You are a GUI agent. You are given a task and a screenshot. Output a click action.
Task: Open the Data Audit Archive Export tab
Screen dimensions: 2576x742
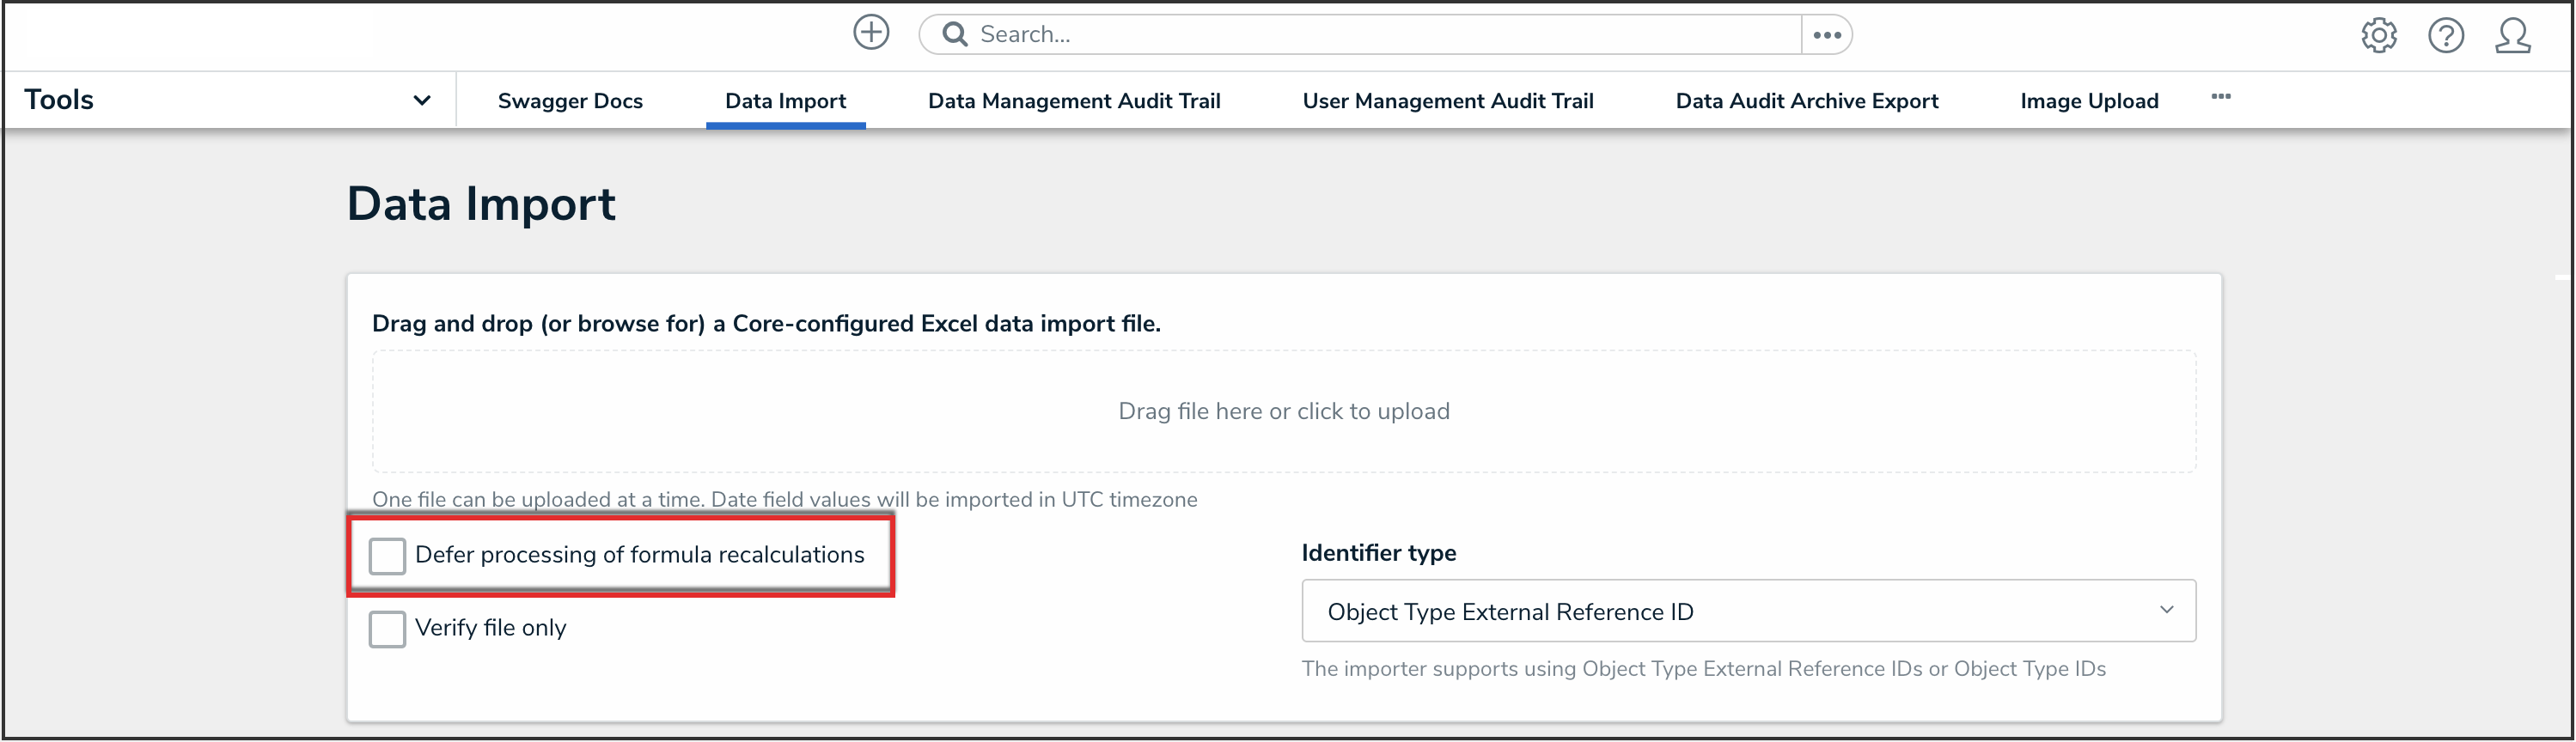coord(1806,101)
